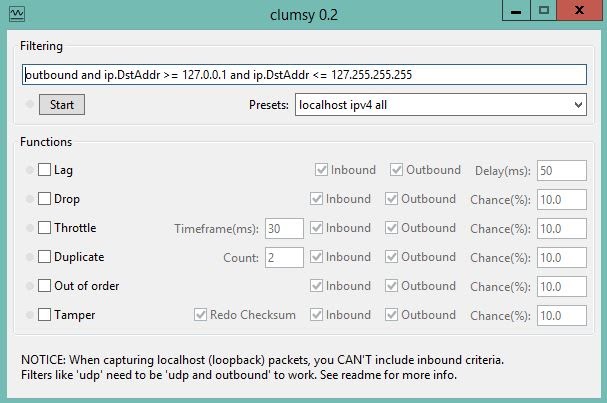The image size is (607, 403).
Task: Click the Drop status indicator dot
Action: tap(29, 199)
